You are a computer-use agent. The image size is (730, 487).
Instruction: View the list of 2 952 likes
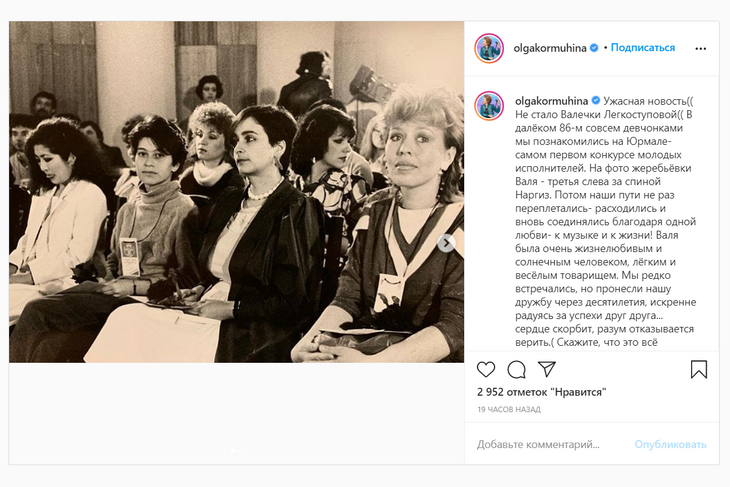541,392
